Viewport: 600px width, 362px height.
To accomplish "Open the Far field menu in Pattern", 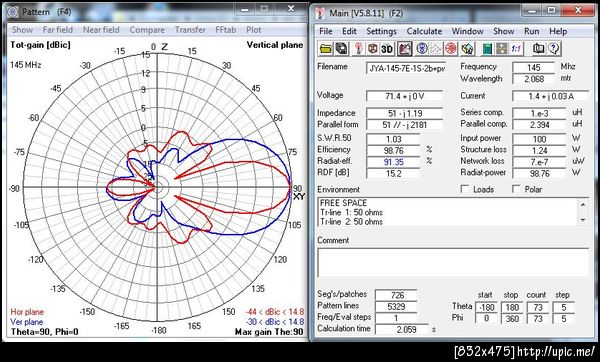I will pyautogui.click(x=57, y=30).
